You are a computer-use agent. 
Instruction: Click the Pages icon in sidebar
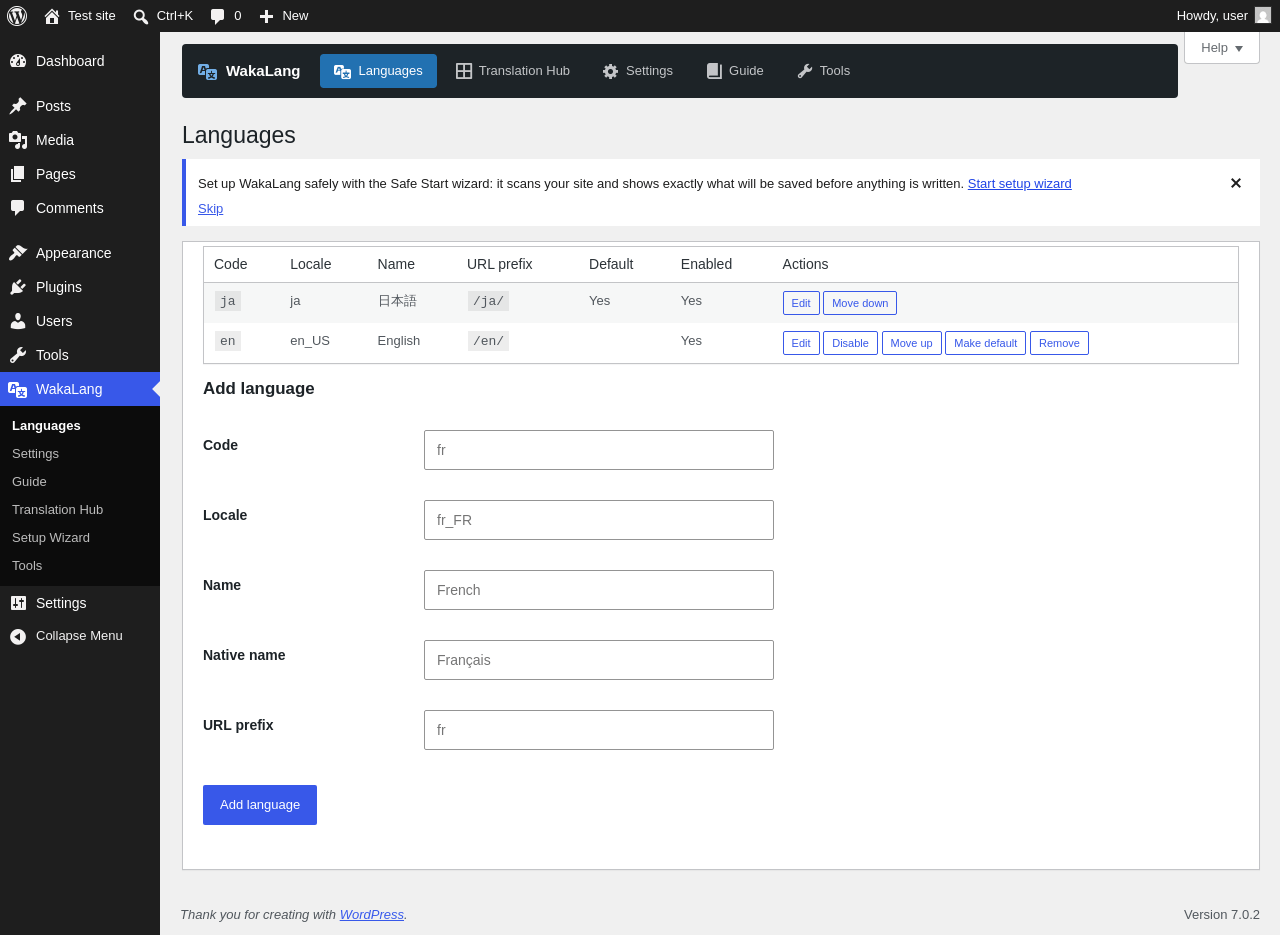click(18, 174)
